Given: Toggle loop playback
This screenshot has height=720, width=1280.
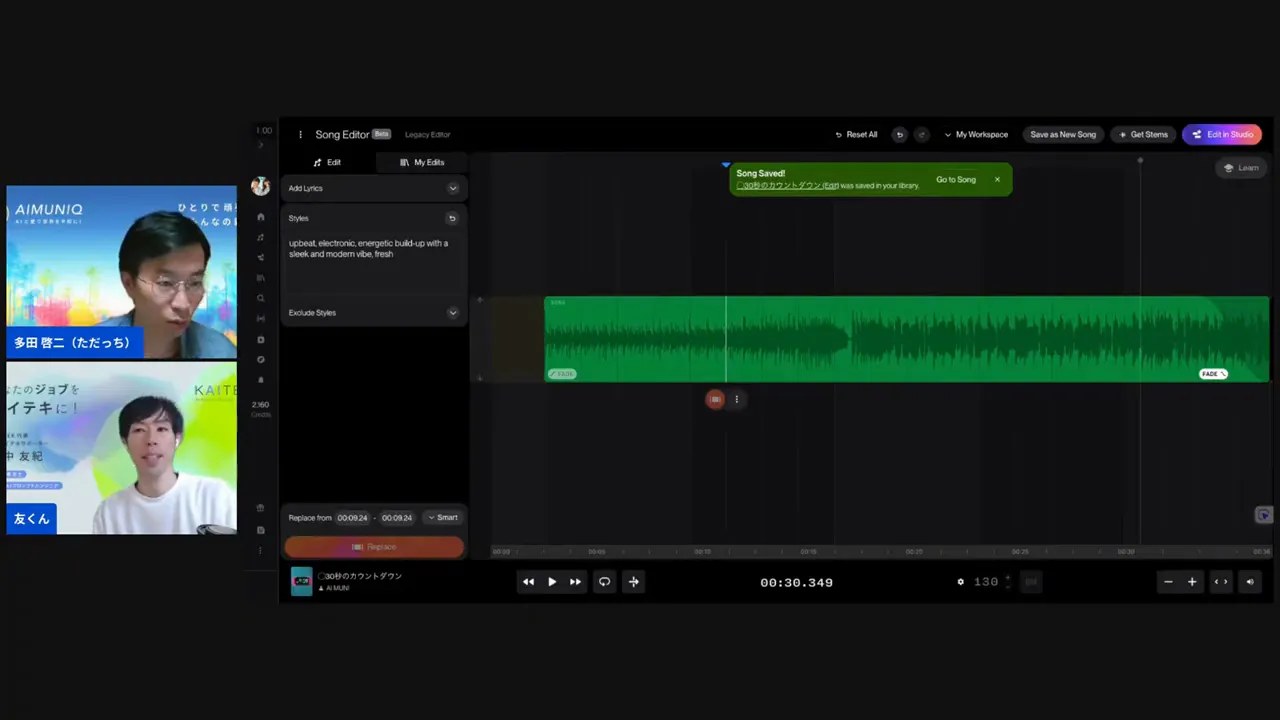Looking at the screenshot, I should click(x=604, y=582).
